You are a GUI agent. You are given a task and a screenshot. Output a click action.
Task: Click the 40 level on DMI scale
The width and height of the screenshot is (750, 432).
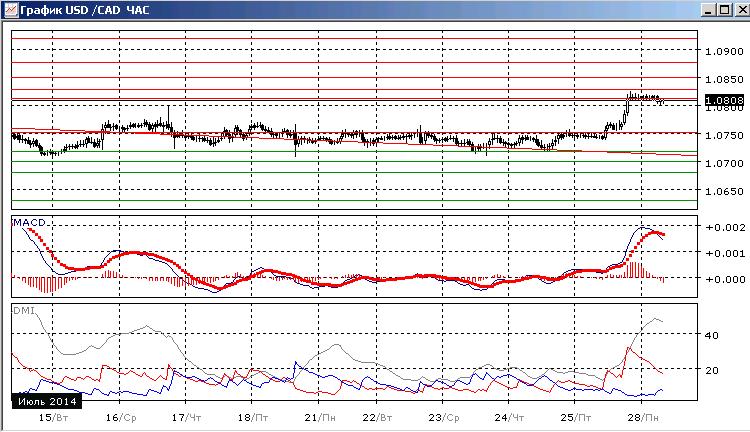tap(712, 335)
